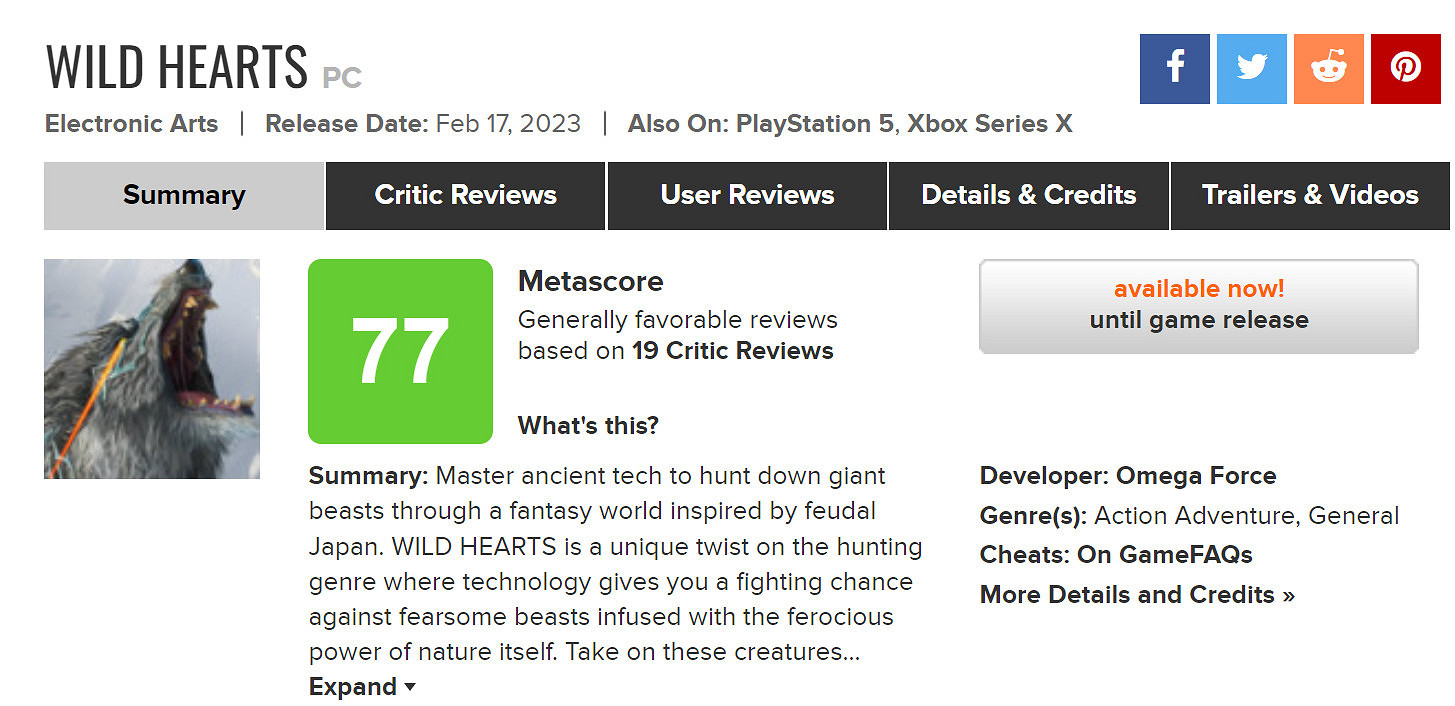
Task: Click the Wild Hearts cover thumbnail
Action: (152, 369)
